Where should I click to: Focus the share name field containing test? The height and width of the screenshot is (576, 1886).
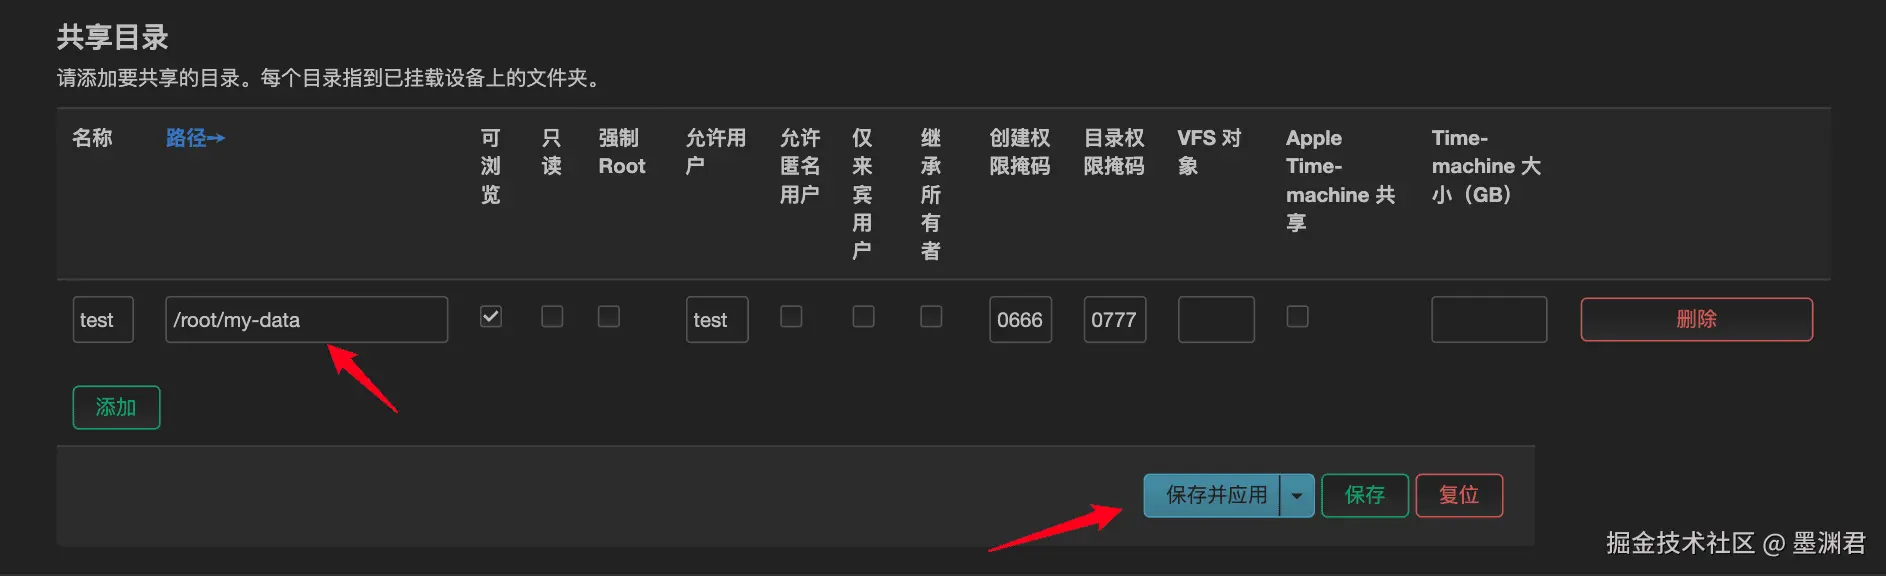[x=103, y=320]
